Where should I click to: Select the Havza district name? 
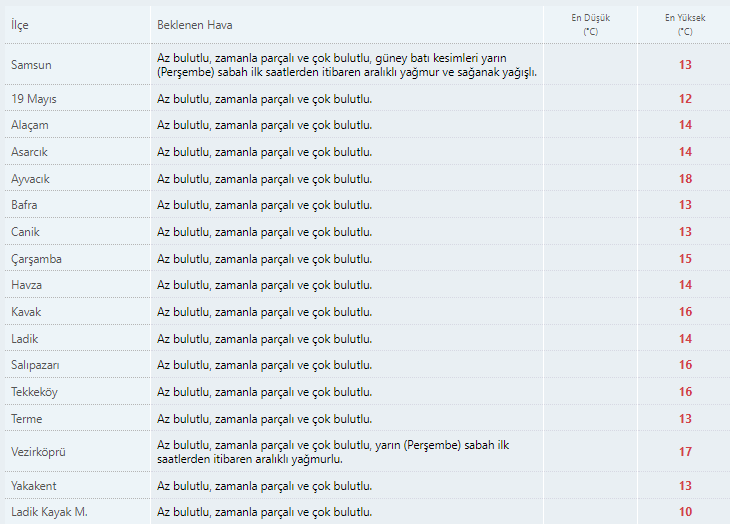[x=27, y=285]
